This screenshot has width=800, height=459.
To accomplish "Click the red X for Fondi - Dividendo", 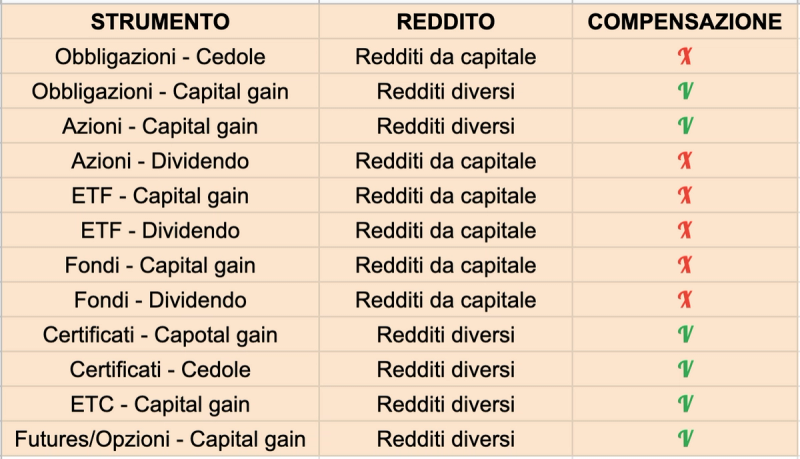I will (x=685, y=300).
